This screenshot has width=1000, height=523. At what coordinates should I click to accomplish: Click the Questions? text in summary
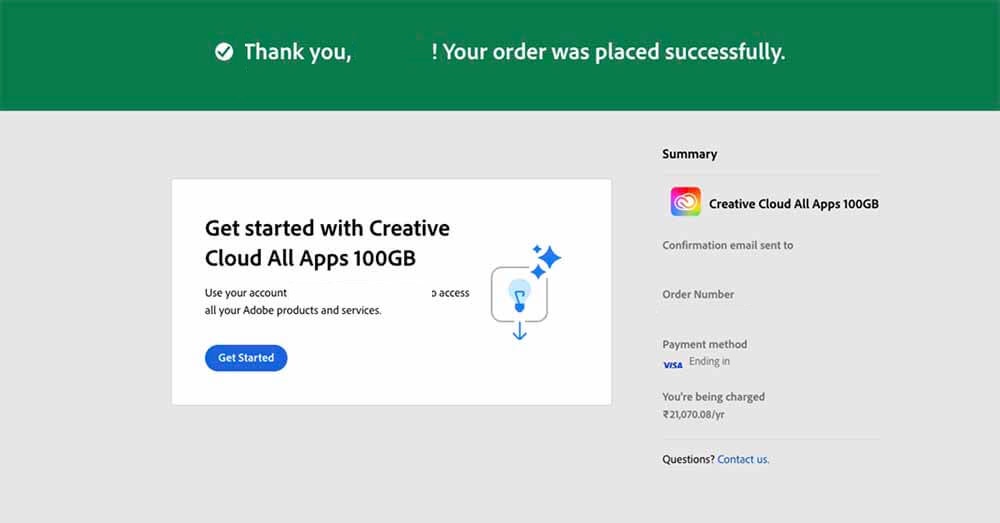pos(688,459)
